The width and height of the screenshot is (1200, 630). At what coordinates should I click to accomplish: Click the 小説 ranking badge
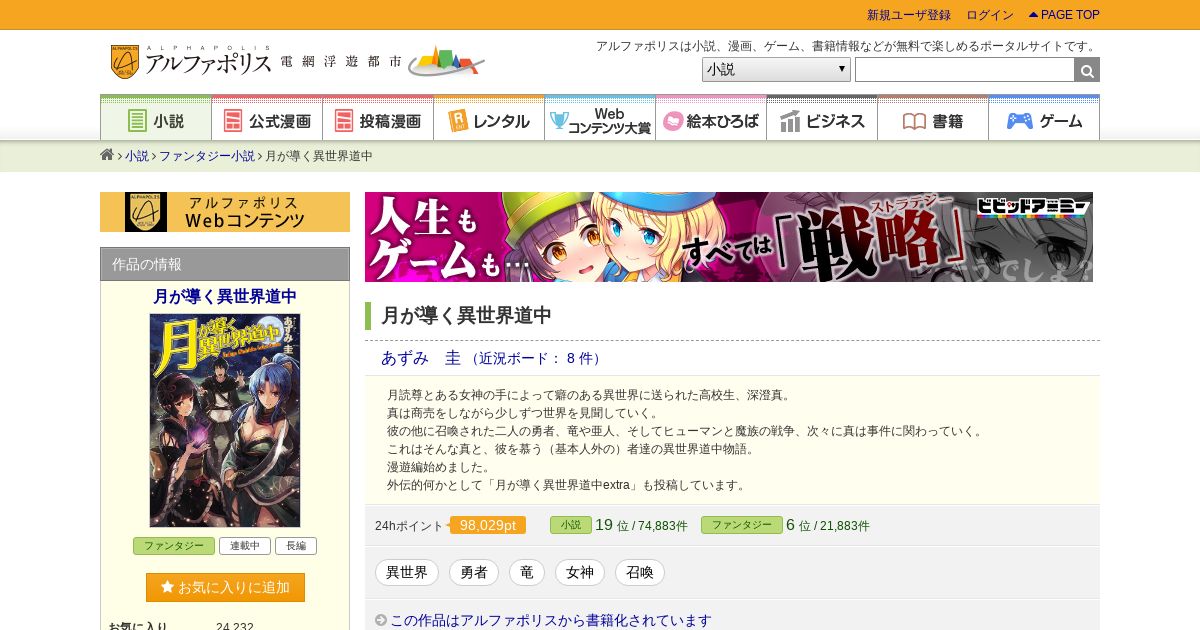pyautogui.click(x=571, y=525)
